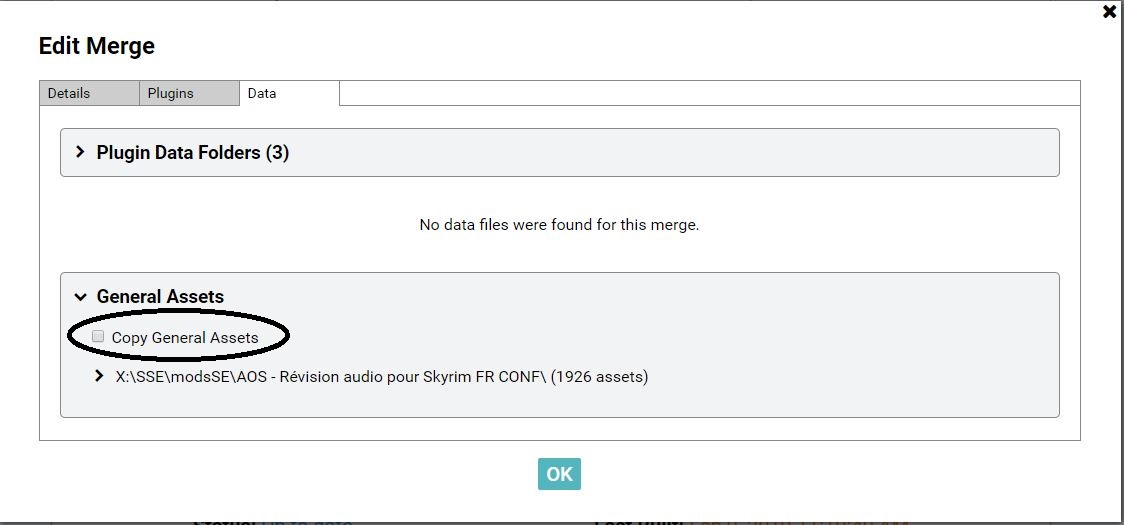Confirm the merge edits with OK

coord(559,474)
